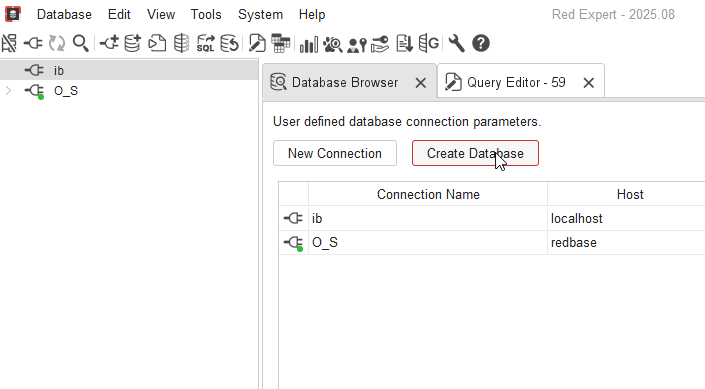Click the connect plug toolbar icon
The width and height of the screenshot is (705, 389).
click(x=33, y=44)
